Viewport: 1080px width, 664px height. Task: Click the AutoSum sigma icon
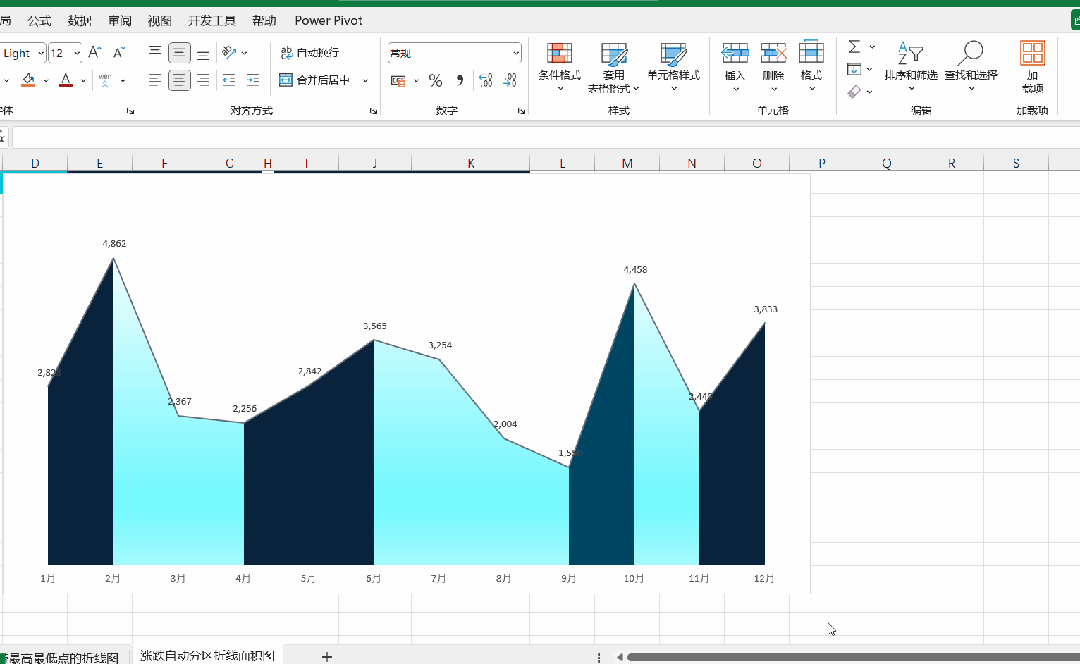coord(854,47)
